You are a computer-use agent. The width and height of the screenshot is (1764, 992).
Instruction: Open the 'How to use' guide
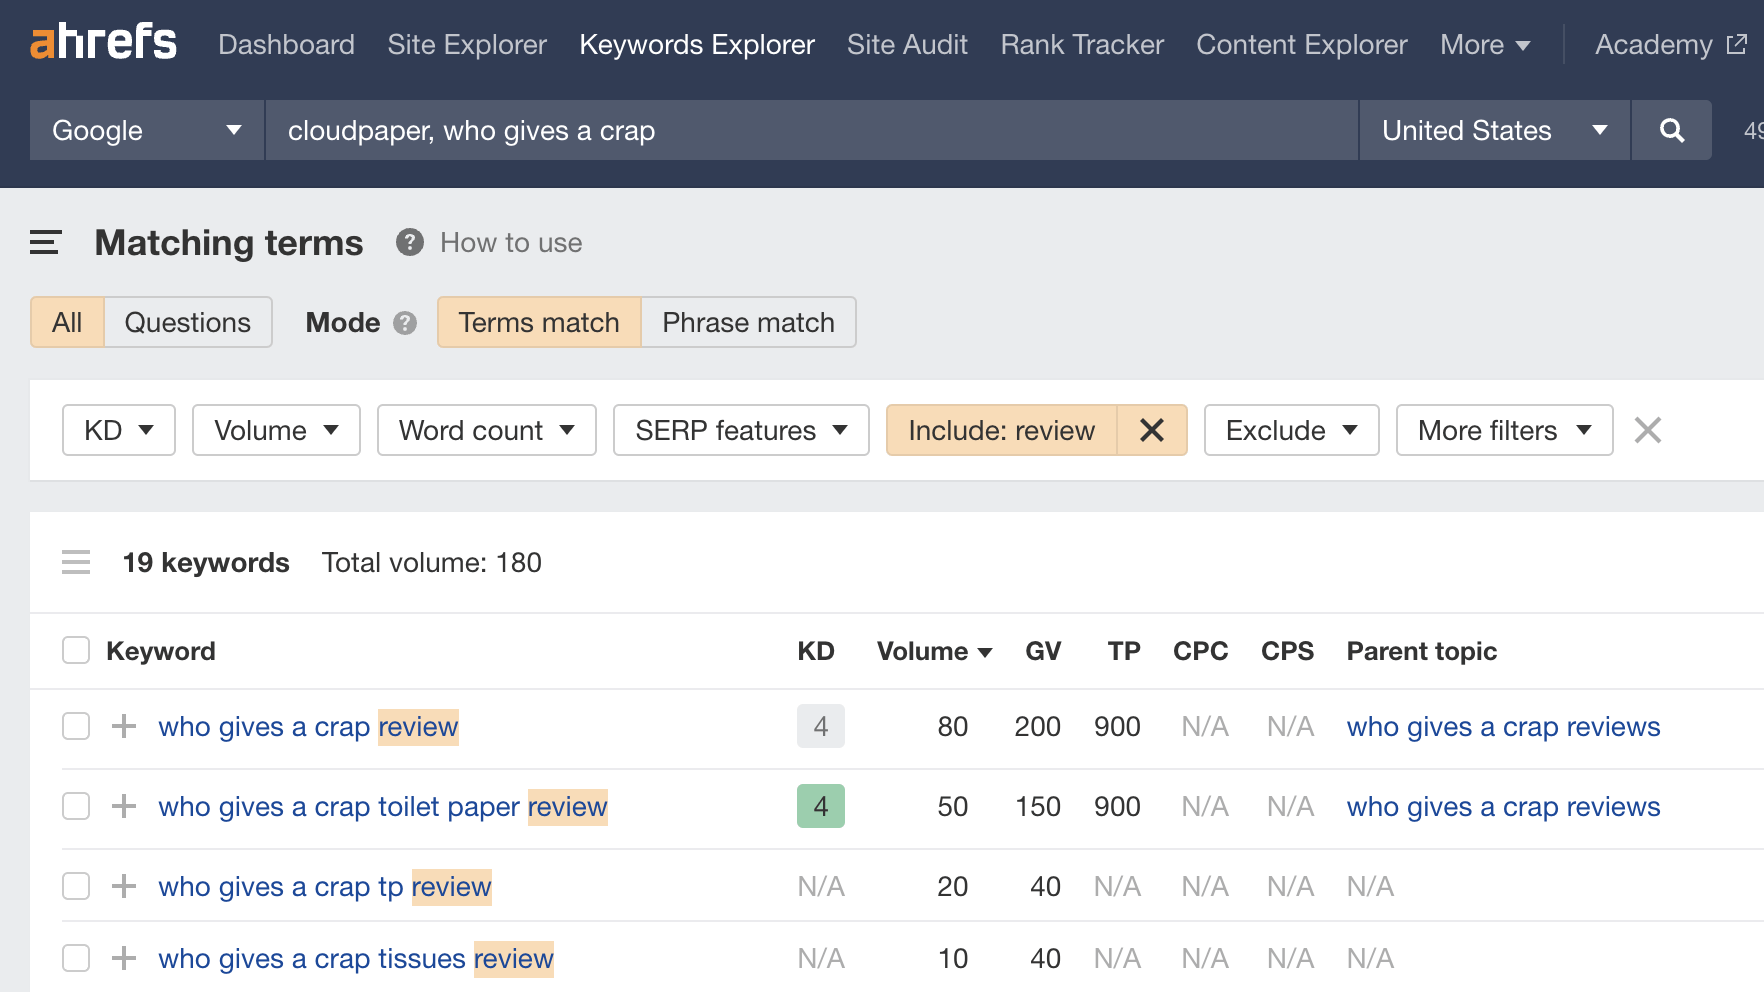(510, 242)
